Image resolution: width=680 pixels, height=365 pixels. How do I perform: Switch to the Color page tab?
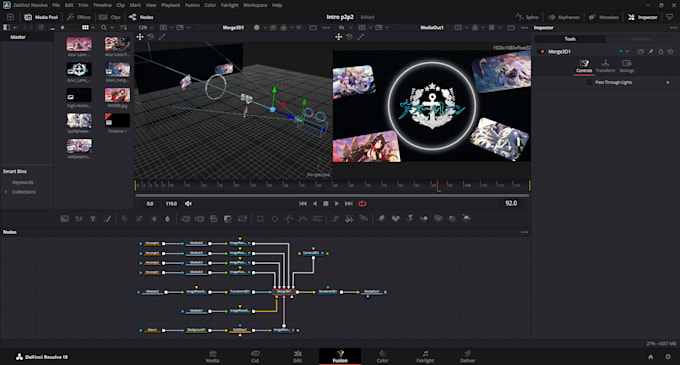(382, 356)
